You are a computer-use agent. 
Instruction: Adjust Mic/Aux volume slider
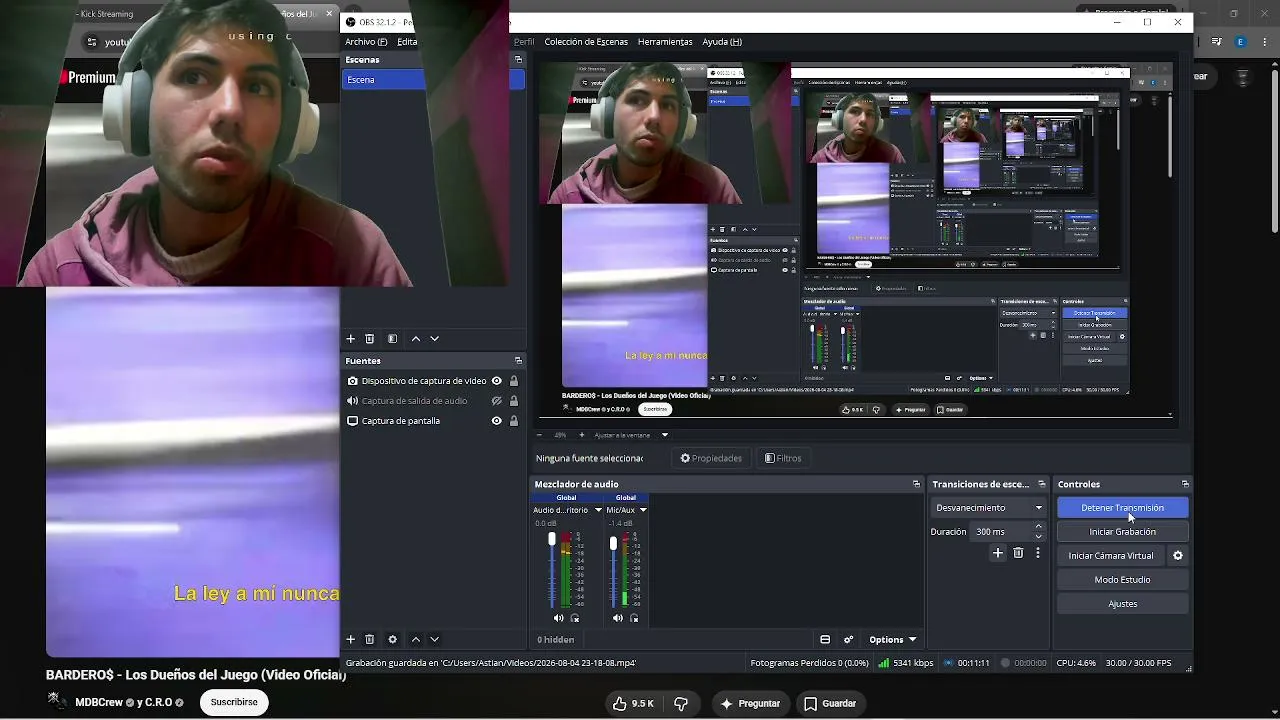613,544
